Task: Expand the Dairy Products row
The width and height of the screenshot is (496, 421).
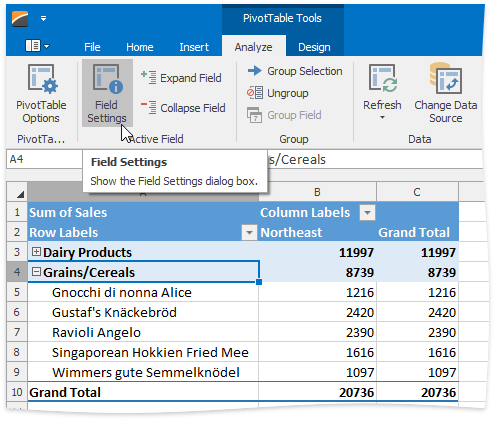Action: (36, 252)
